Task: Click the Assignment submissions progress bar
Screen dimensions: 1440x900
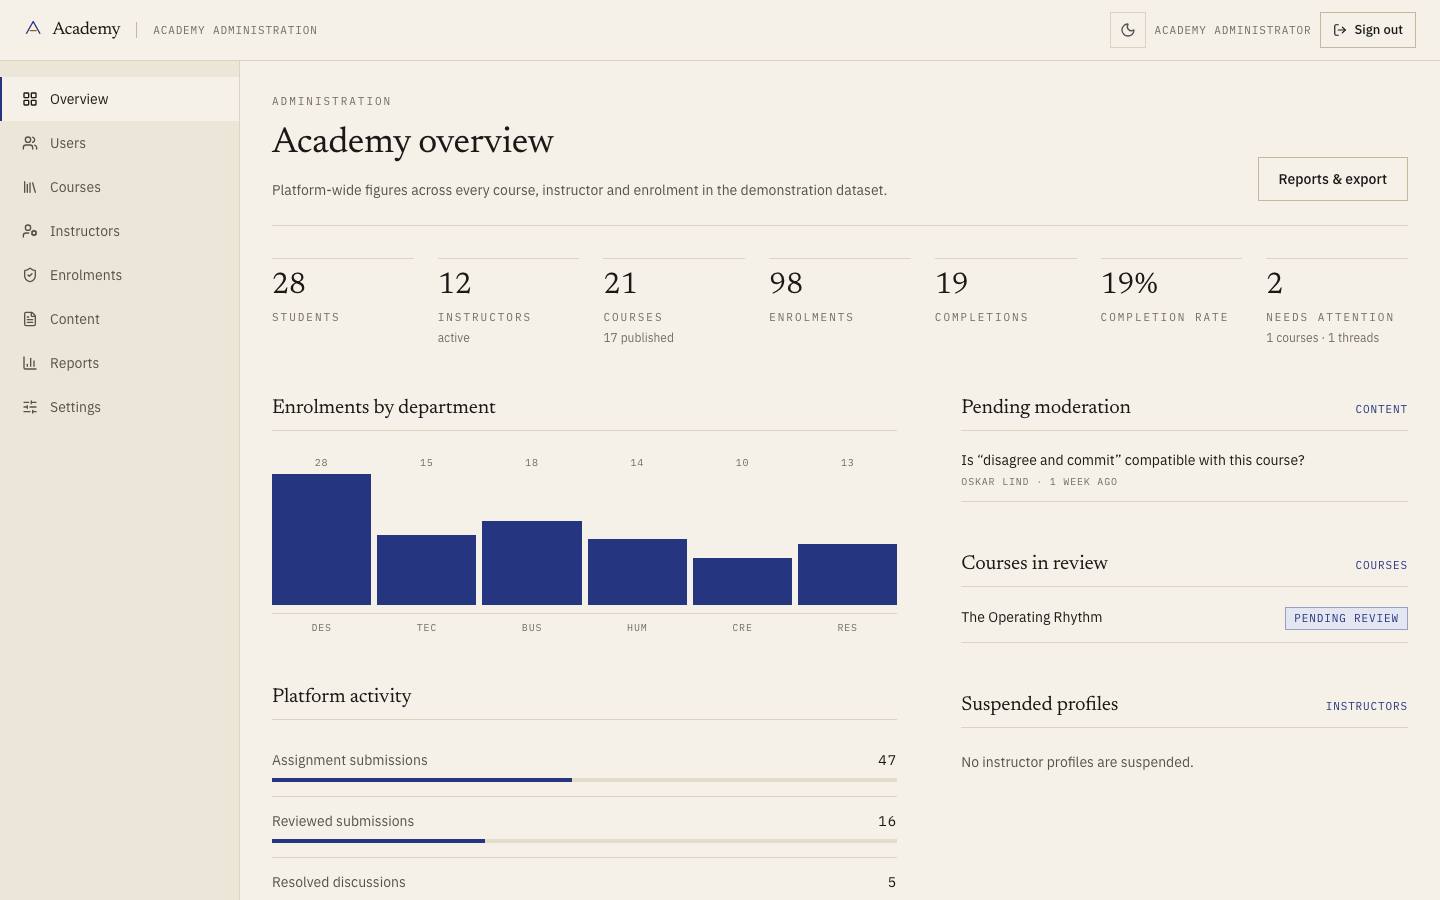Action: (584, 780)
